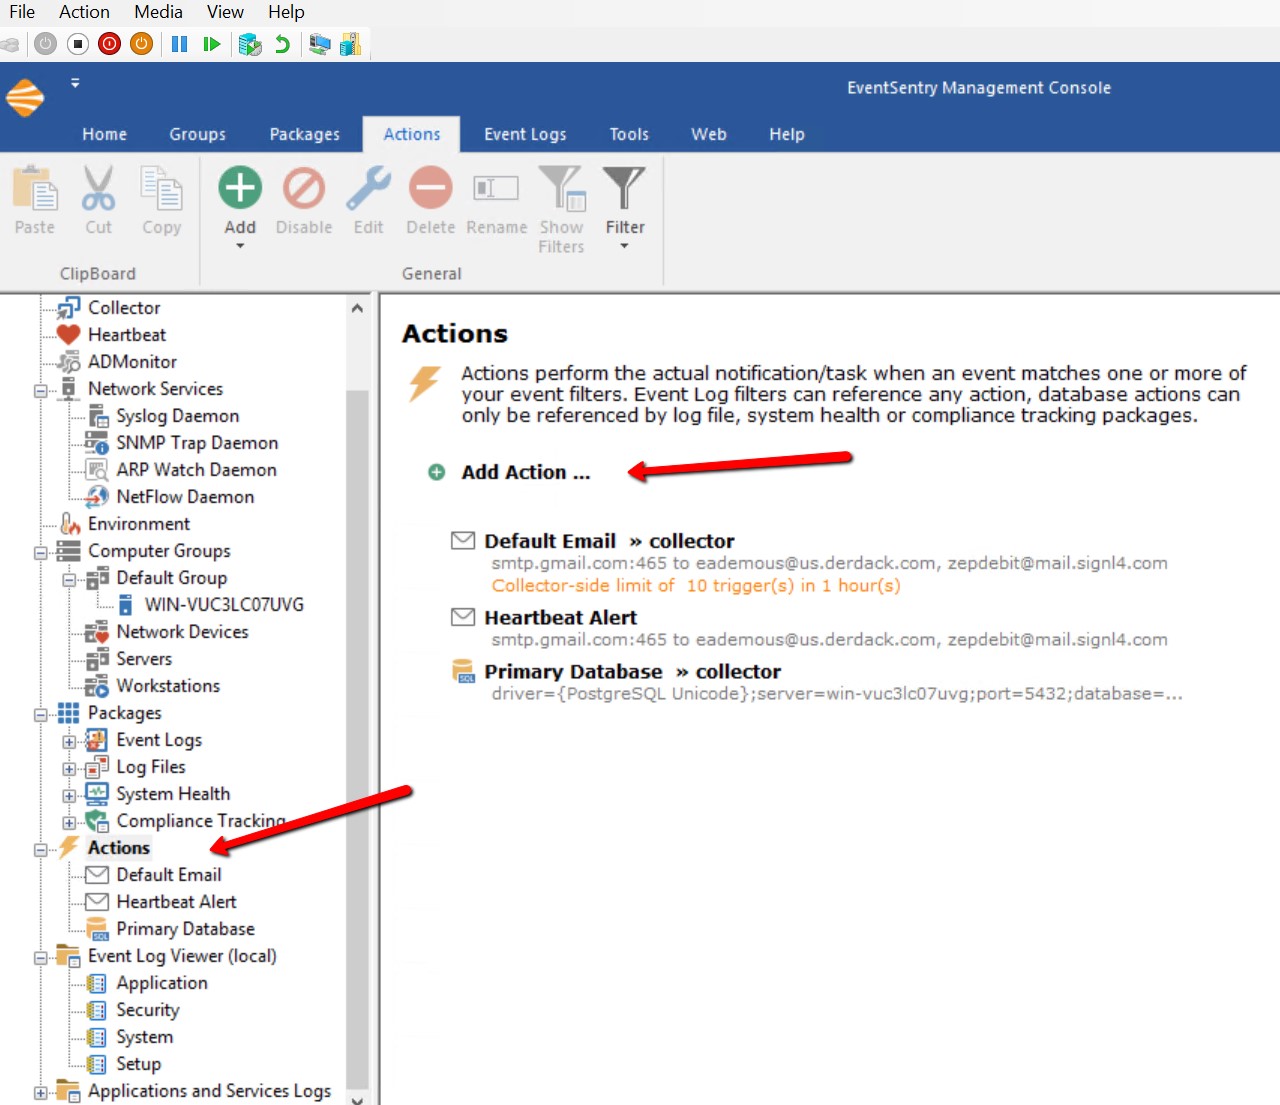Viewport: 1280px width, 1105px height.
Task: Open the View menu
Action: tap(225, 12)
